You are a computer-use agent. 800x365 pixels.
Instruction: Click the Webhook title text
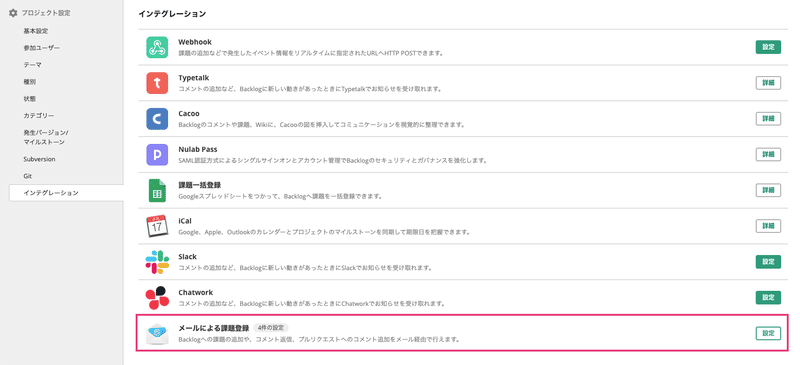coord(195,42)
